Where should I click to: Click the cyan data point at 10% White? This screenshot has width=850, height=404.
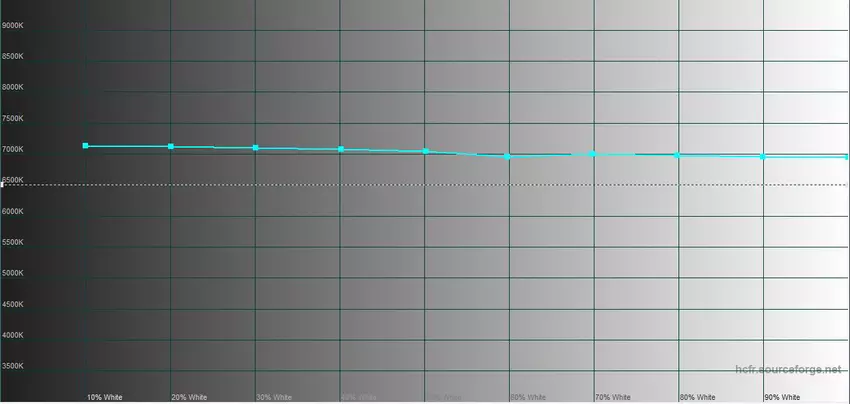point(86,146)
